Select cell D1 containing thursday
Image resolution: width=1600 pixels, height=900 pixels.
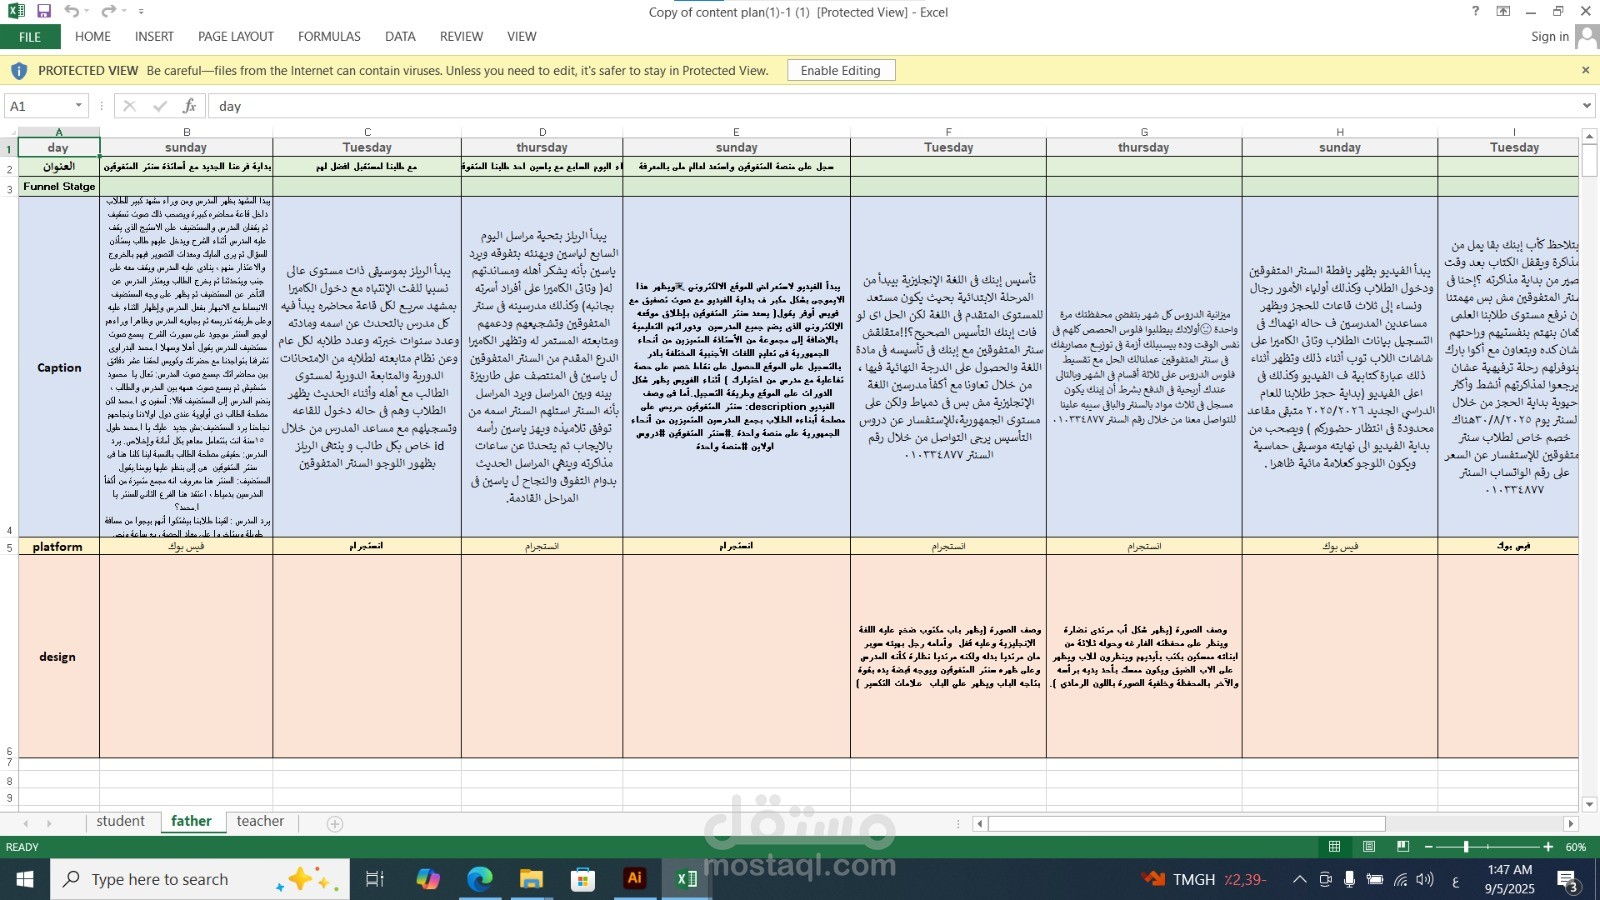[542, 147]
